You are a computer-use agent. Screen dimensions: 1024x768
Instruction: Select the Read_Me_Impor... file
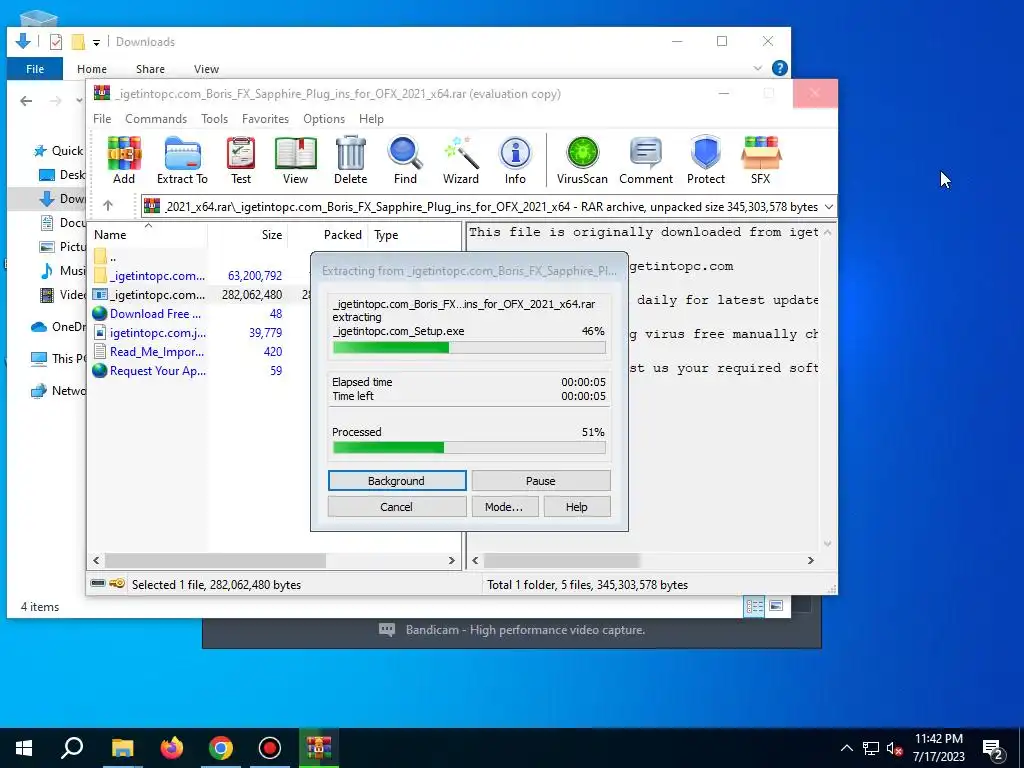tap(157, 351)
